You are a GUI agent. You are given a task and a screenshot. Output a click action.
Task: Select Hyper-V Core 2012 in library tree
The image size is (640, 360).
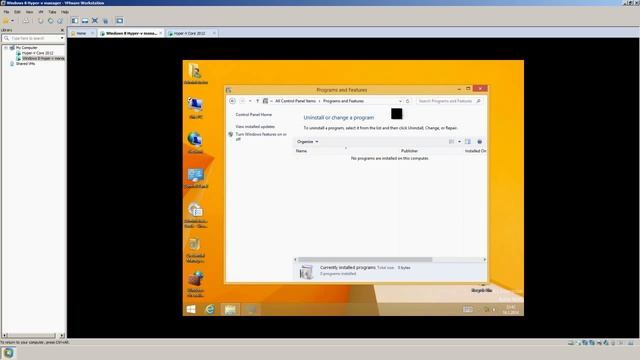[37, 53]
